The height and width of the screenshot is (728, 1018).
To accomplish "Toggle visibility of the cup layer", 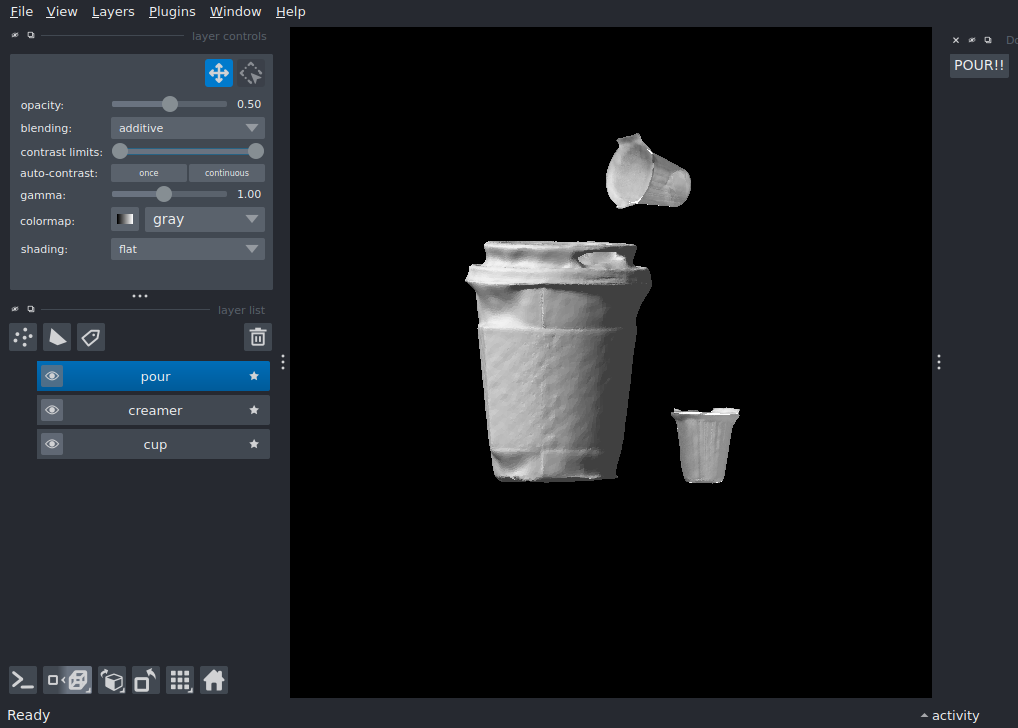I will [x=52, y=444].
